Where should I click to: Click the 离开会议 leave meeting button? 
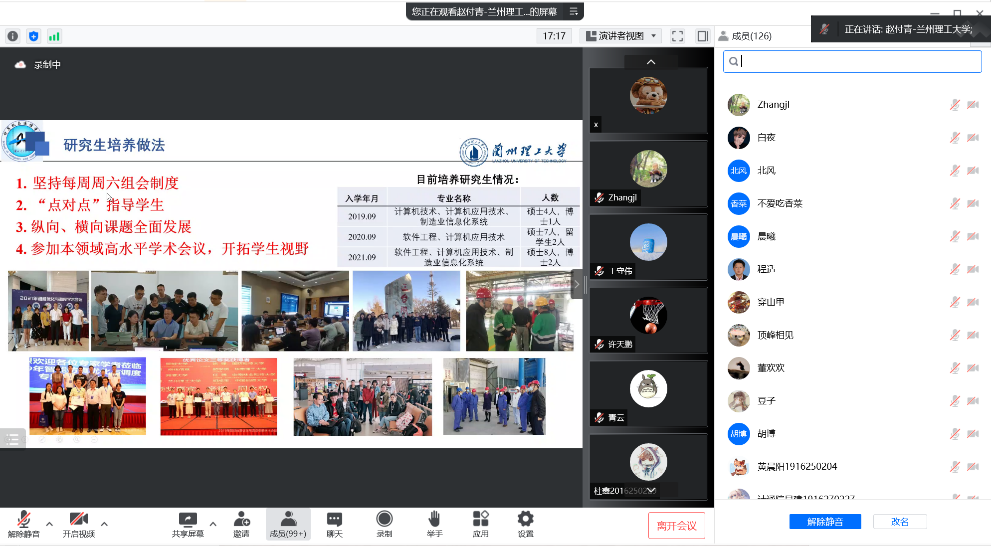click(677, 525)
